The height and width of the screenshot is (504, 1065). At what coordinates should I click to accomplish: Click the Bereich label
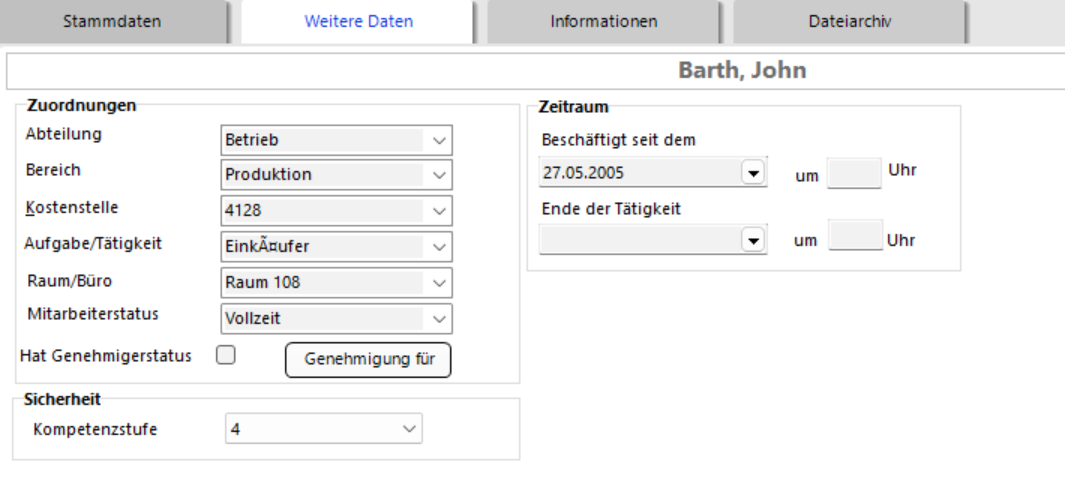[53, 170]
